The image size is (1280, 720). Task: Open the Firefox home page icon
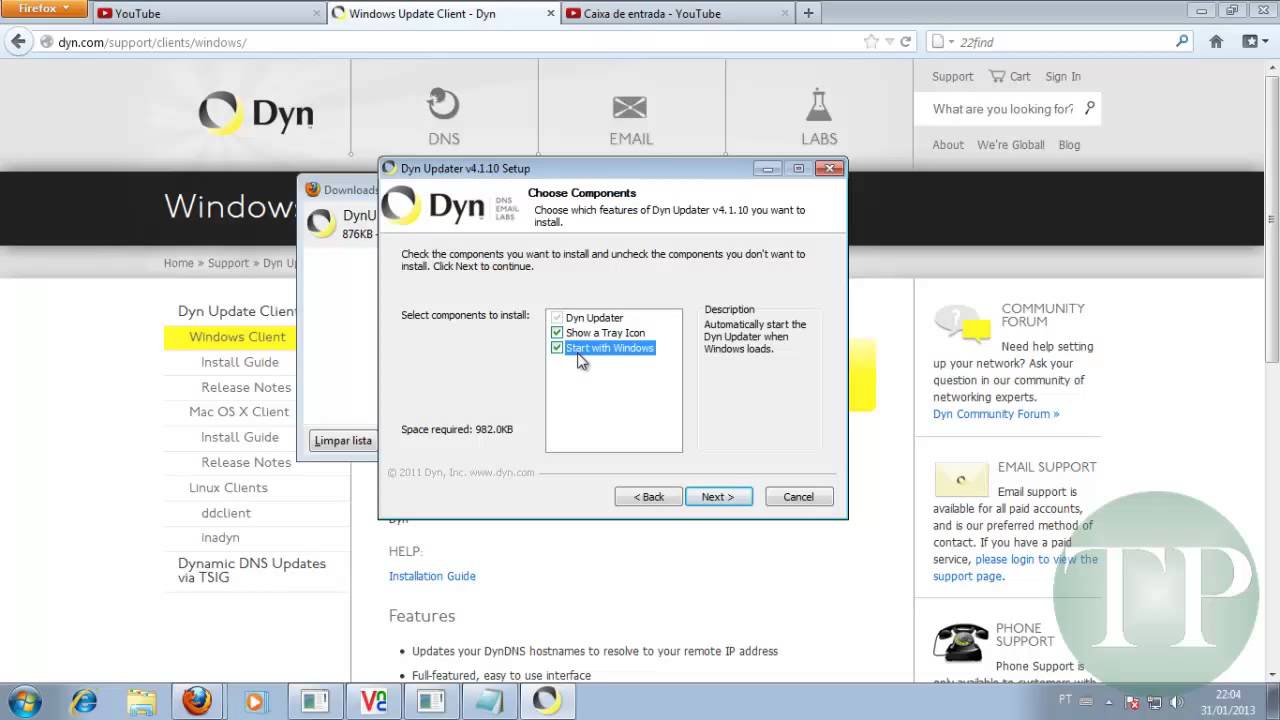[x=1216, y=42]
